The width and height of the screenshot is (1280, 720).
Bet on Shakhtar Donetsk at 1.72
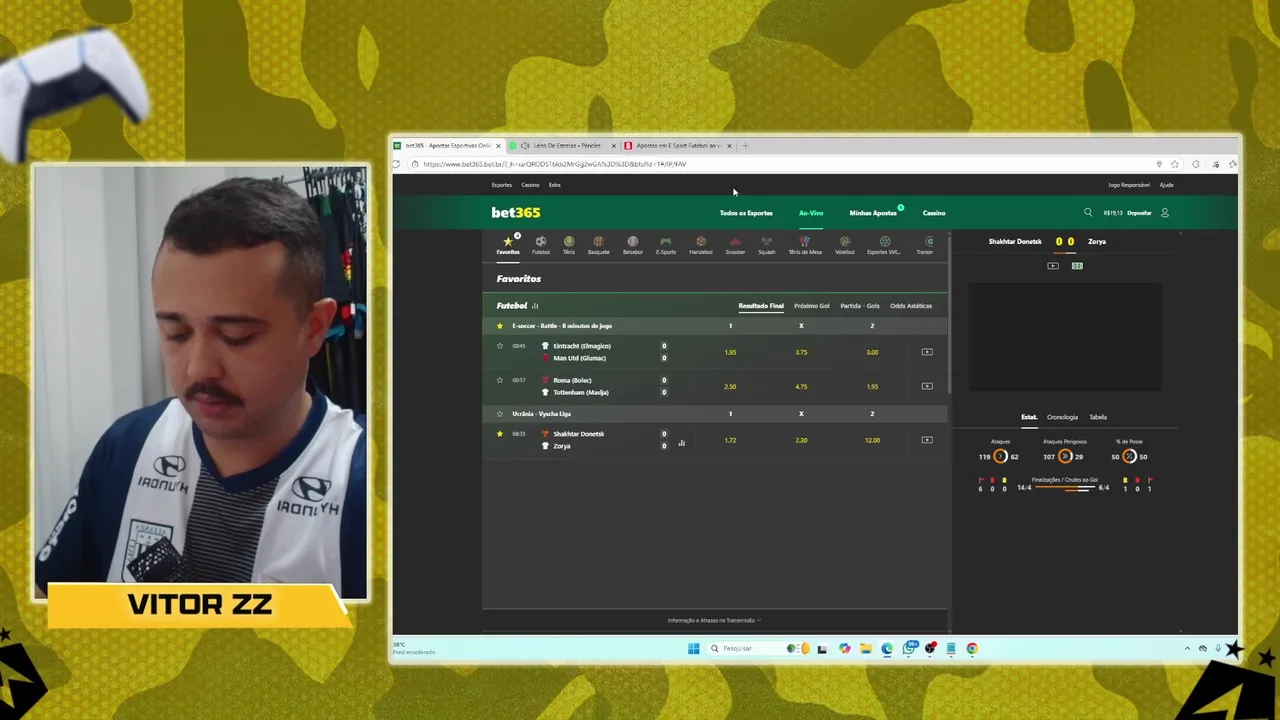coord(730,440)
